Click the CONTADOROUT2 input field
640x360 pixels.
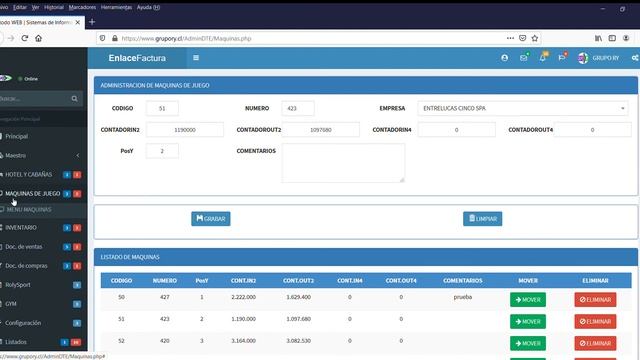(x=321, y=130)
